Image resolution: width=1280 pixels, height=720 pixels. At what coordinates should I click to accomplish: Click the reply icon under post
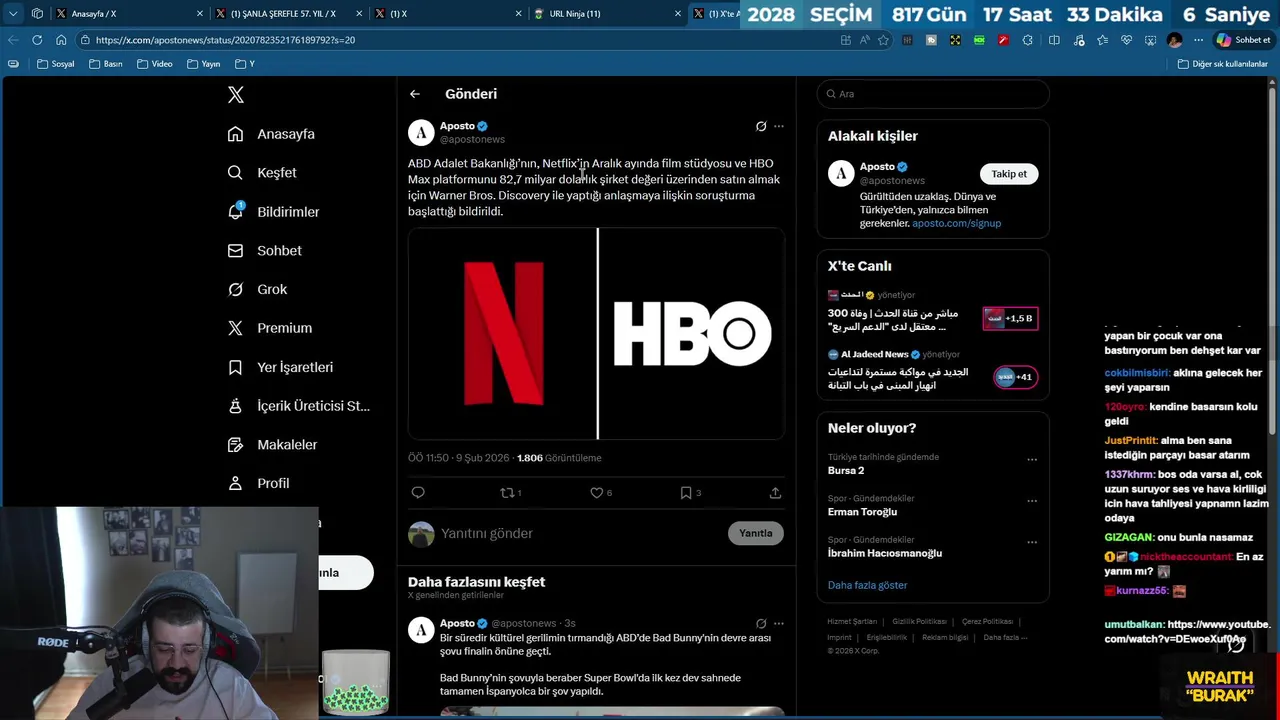coord(418,492)
